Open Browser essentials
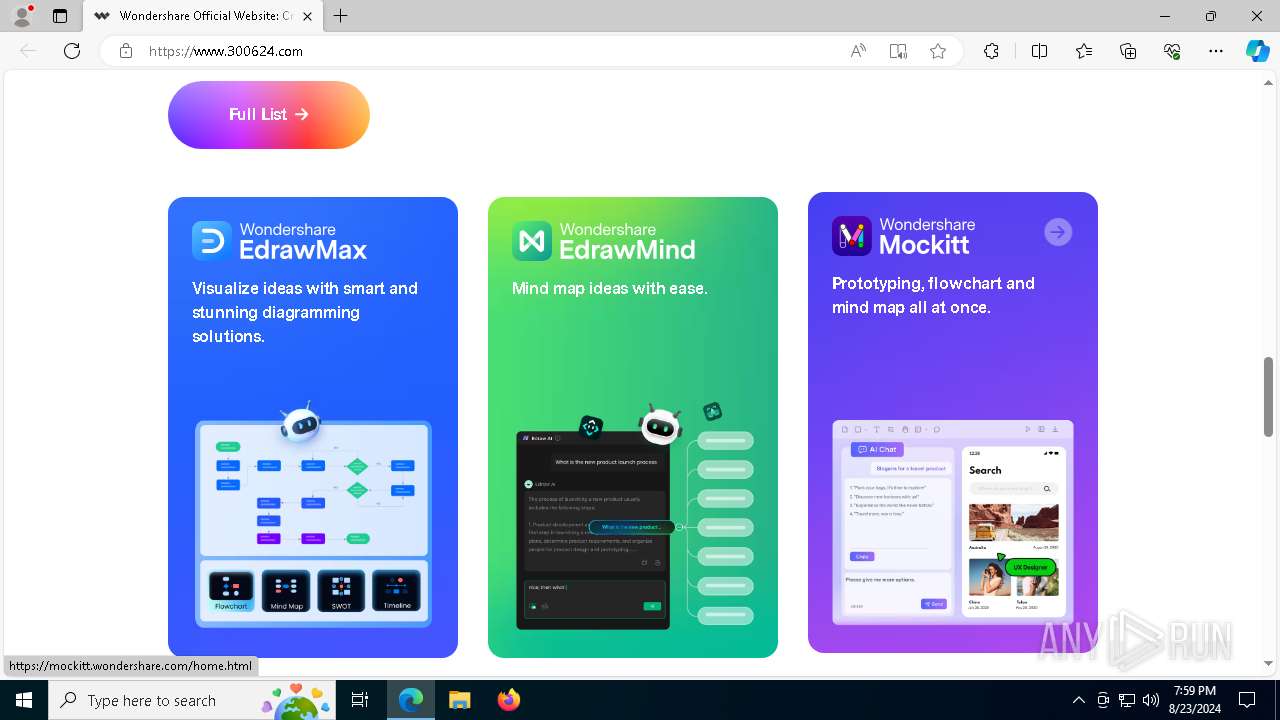This screenshot has width=1280, height=720. [x=1172, y=51]
